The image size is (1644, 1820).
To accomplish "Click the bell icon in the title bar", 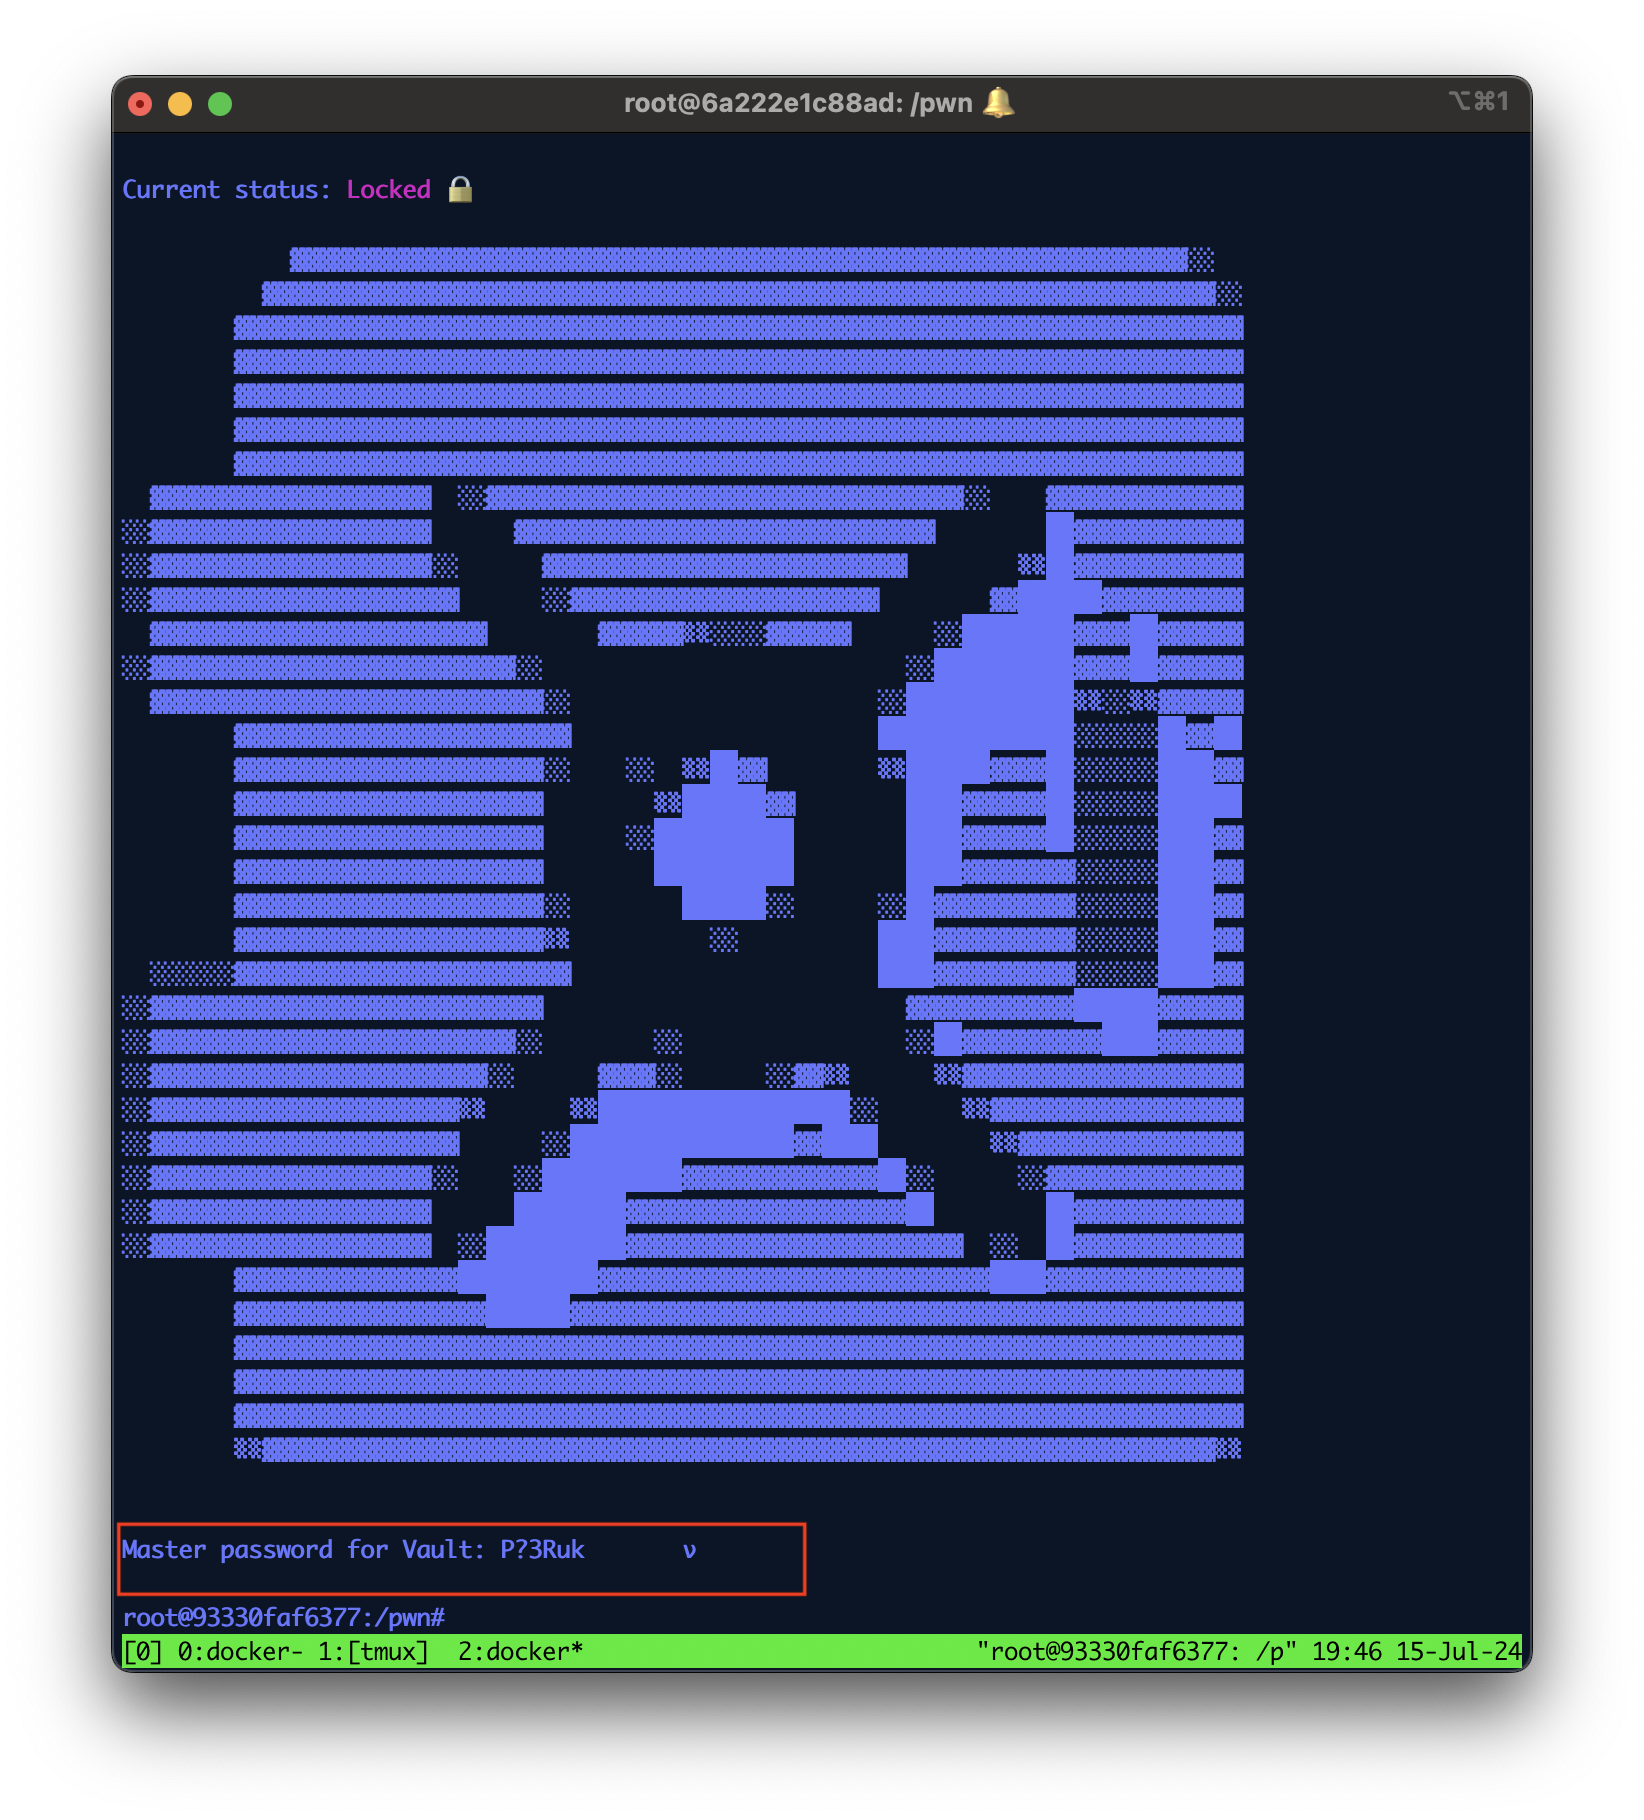I will [998, 103].
